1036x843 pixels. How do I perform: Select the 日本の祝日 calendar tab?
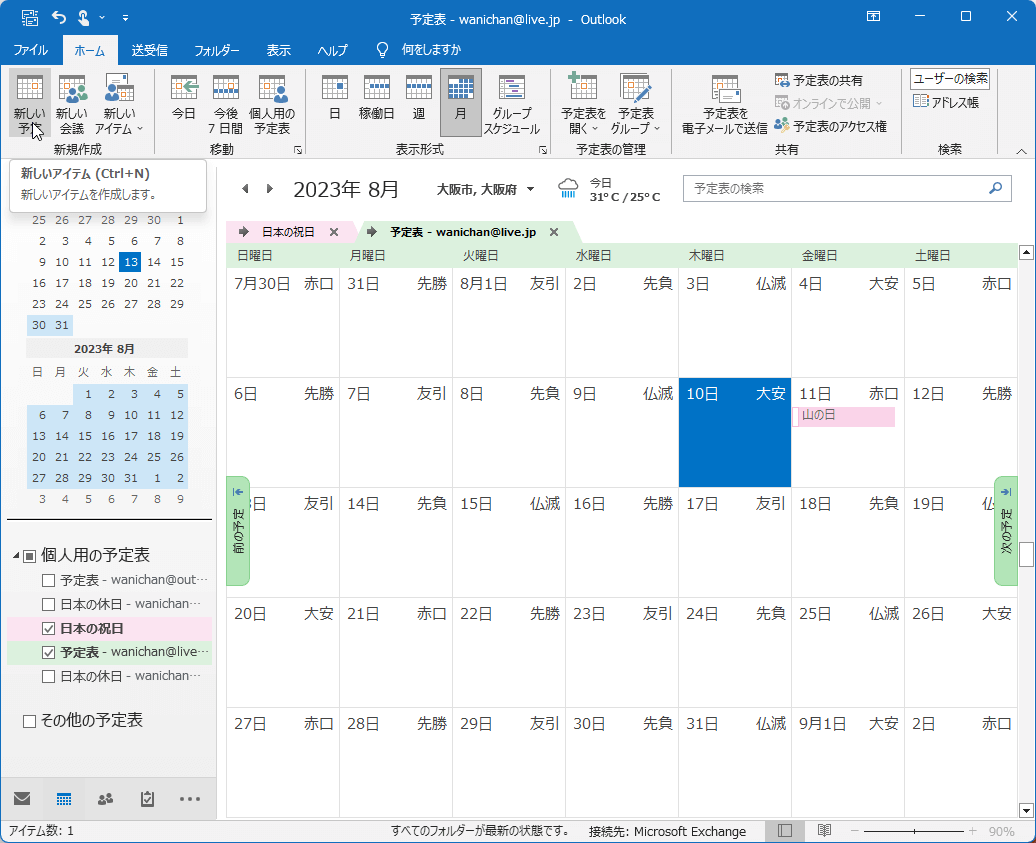point(287,232)
